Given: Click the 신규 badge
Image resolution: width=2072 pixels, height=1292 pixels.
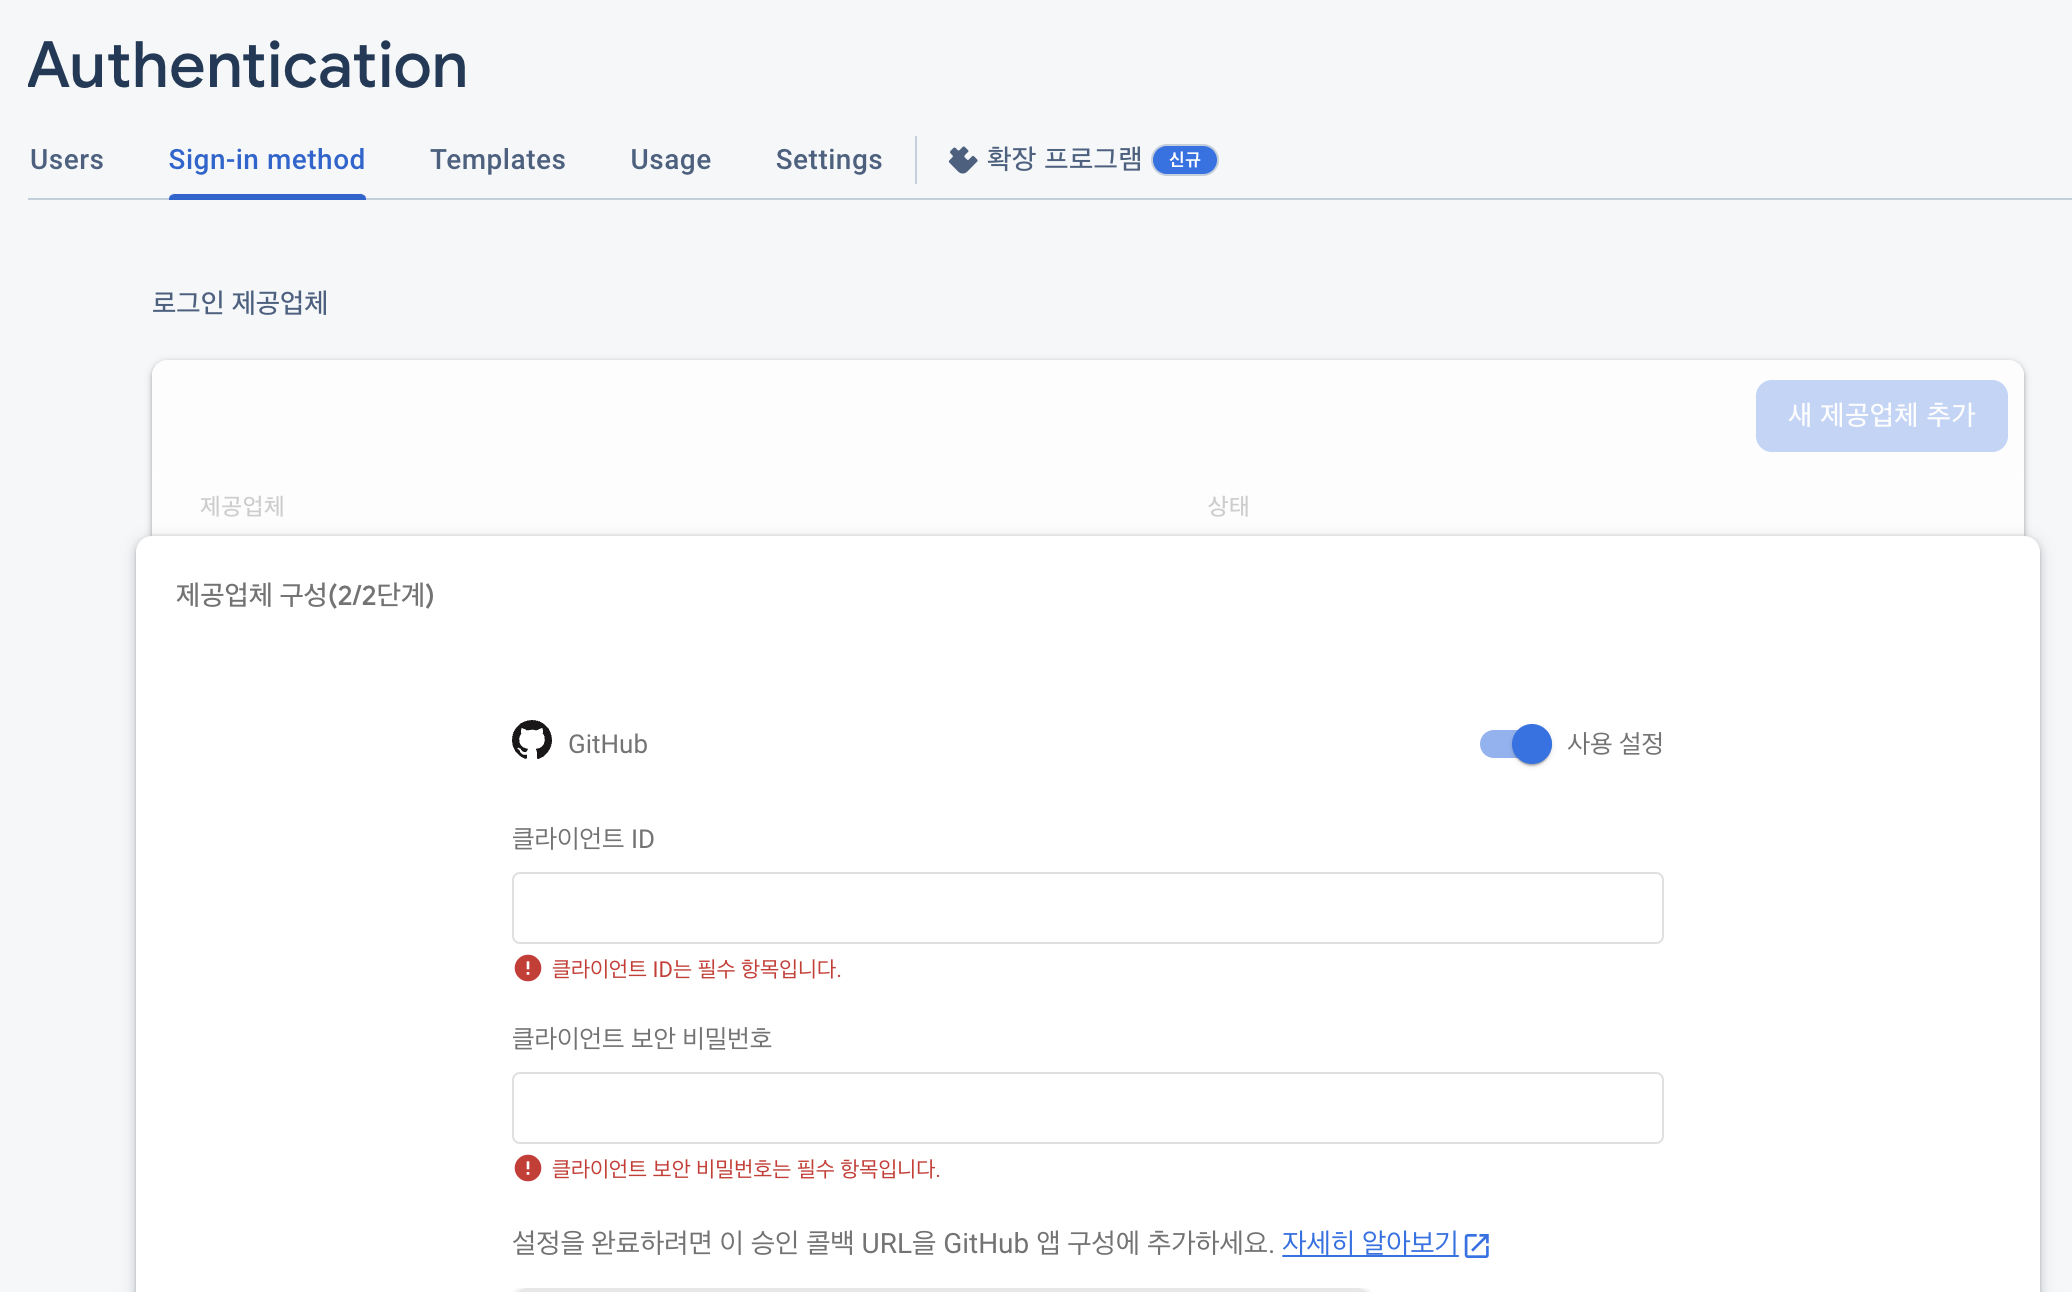Looking at the screenshot, I should pos(1184,160).
